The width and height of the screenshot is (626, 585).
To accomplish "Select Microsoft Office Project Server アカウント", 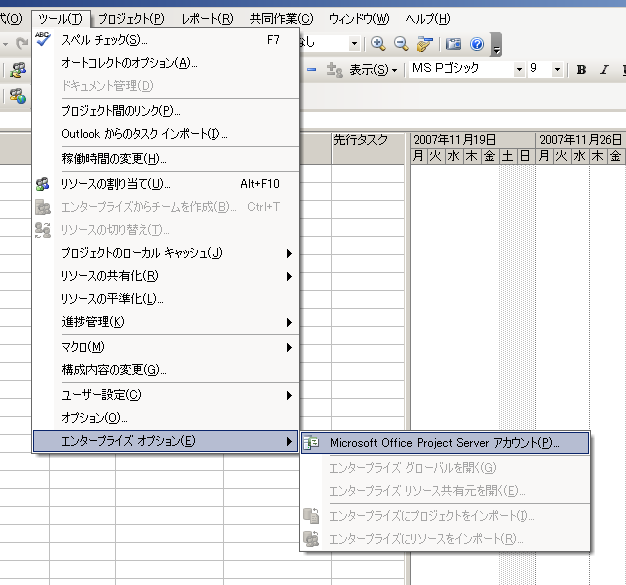I will (x=444, y=443).
